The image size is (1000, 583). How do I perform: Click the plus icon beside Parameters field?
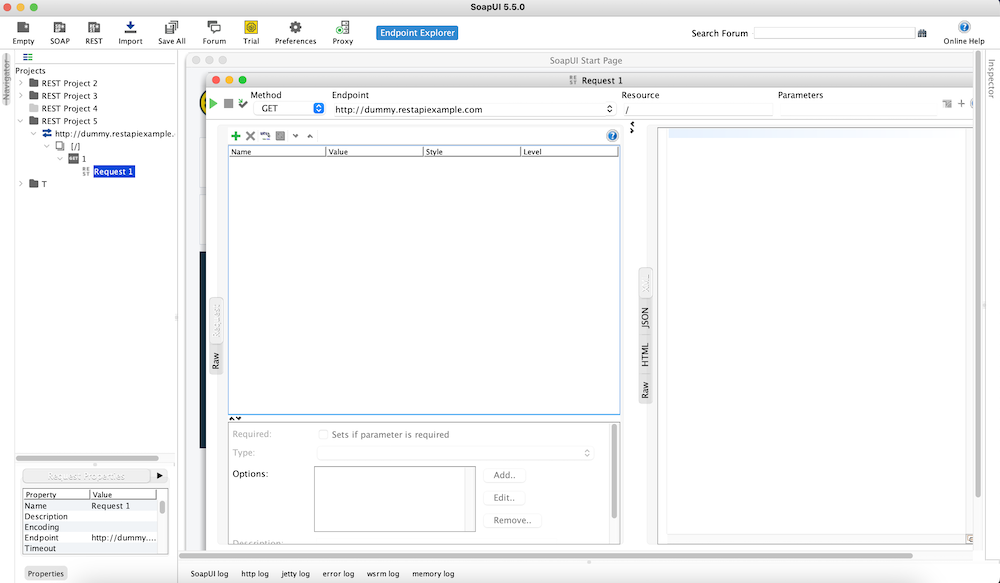click(961, 103)
